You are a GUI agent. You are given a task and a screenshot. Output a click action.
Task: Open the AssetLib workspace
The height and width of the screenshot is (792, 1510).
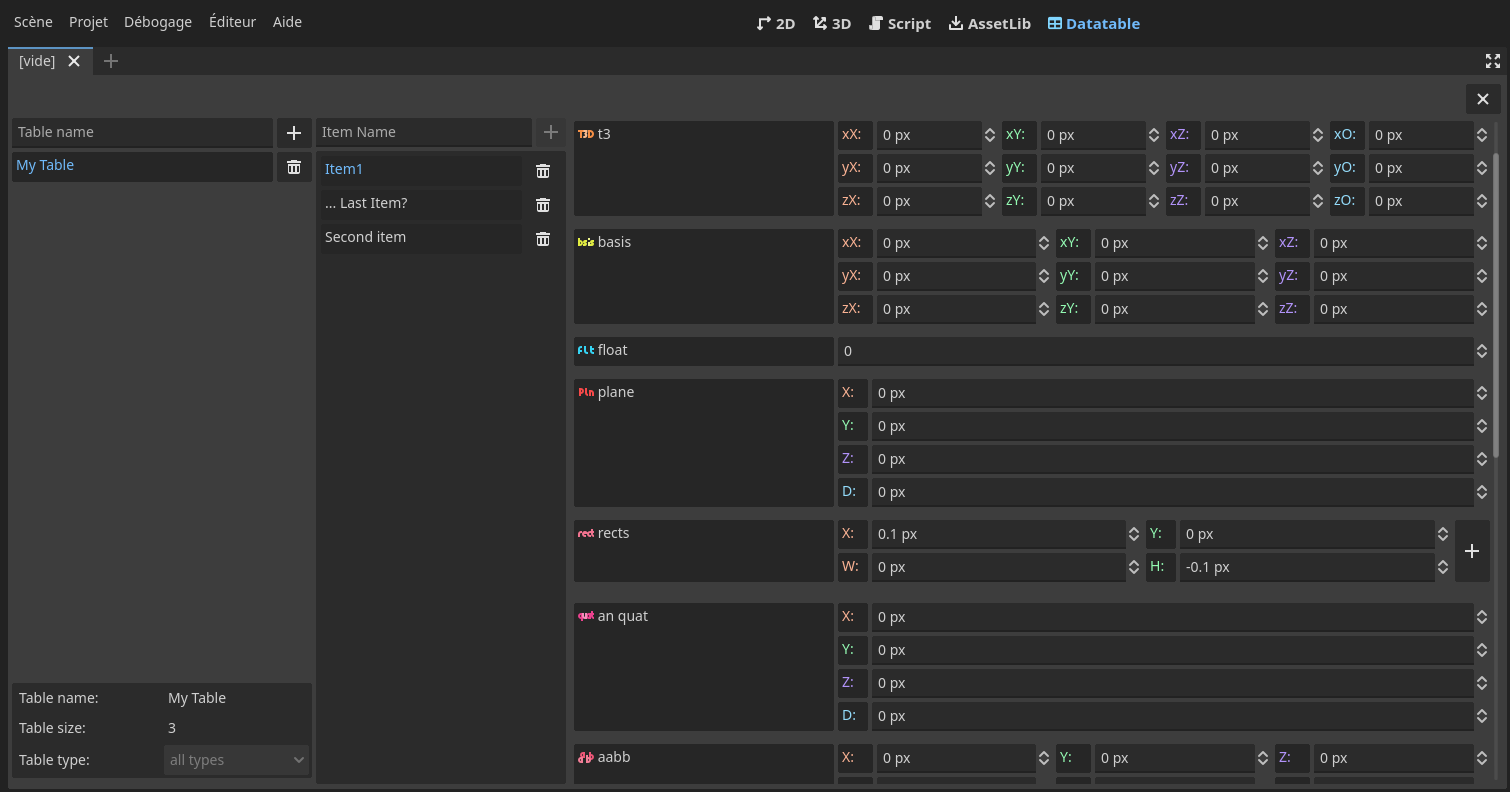click(x=989, y=23)
